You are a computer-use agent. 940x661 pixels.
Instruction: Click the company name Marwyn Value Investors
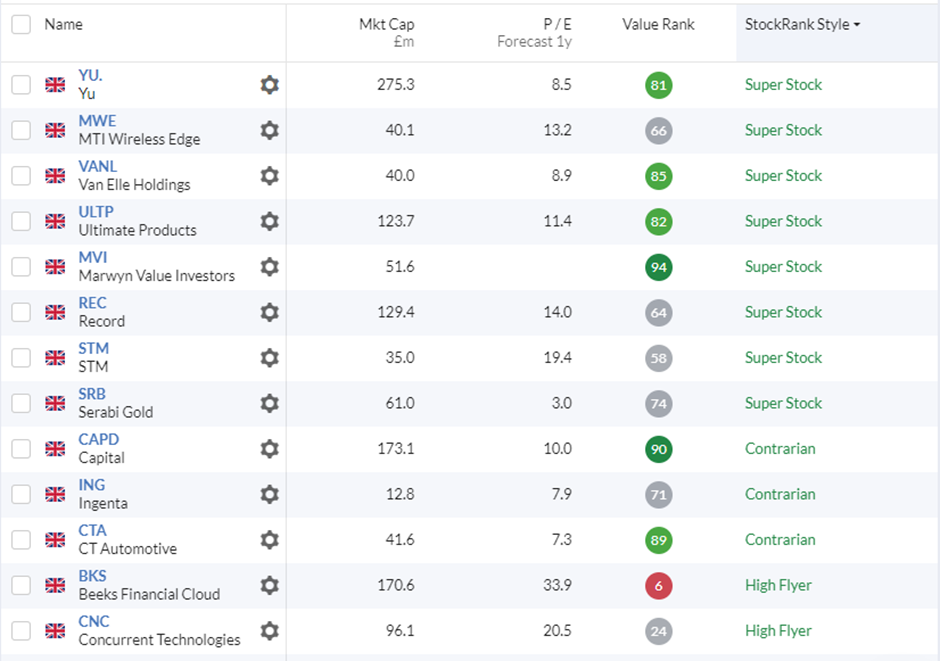pyautogui.click(x=156, y=276)
